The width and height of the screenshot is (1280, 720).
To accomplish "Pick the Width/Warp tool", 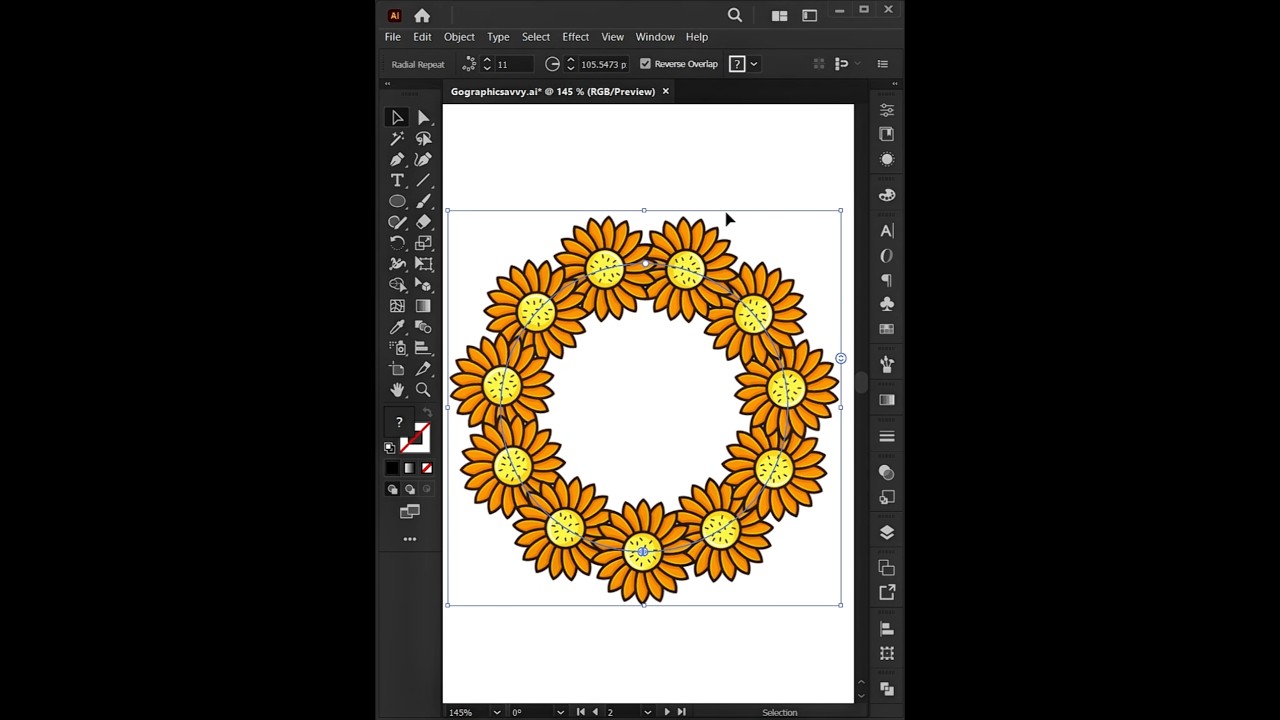I will tap(397, 264).
